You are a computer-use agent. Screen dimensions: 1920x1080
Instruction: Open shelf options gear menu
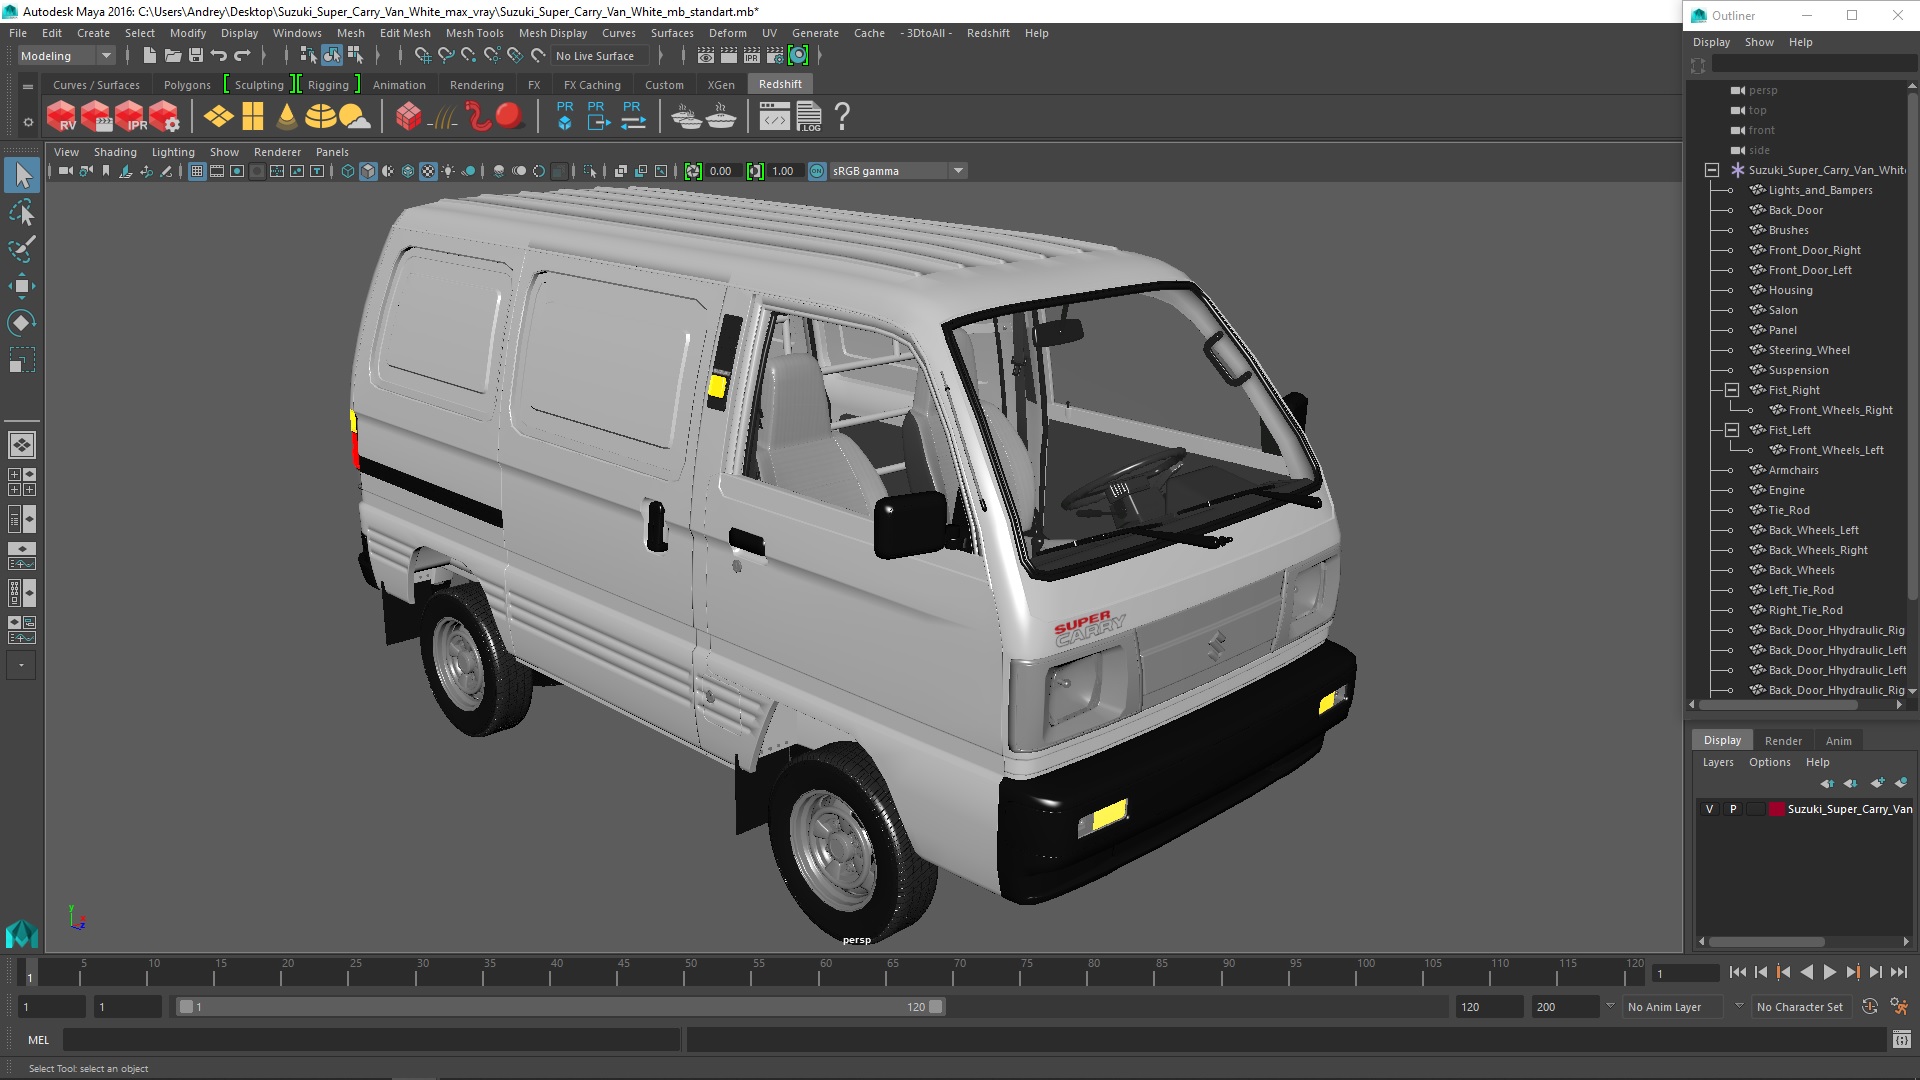(x=28, y=122)
